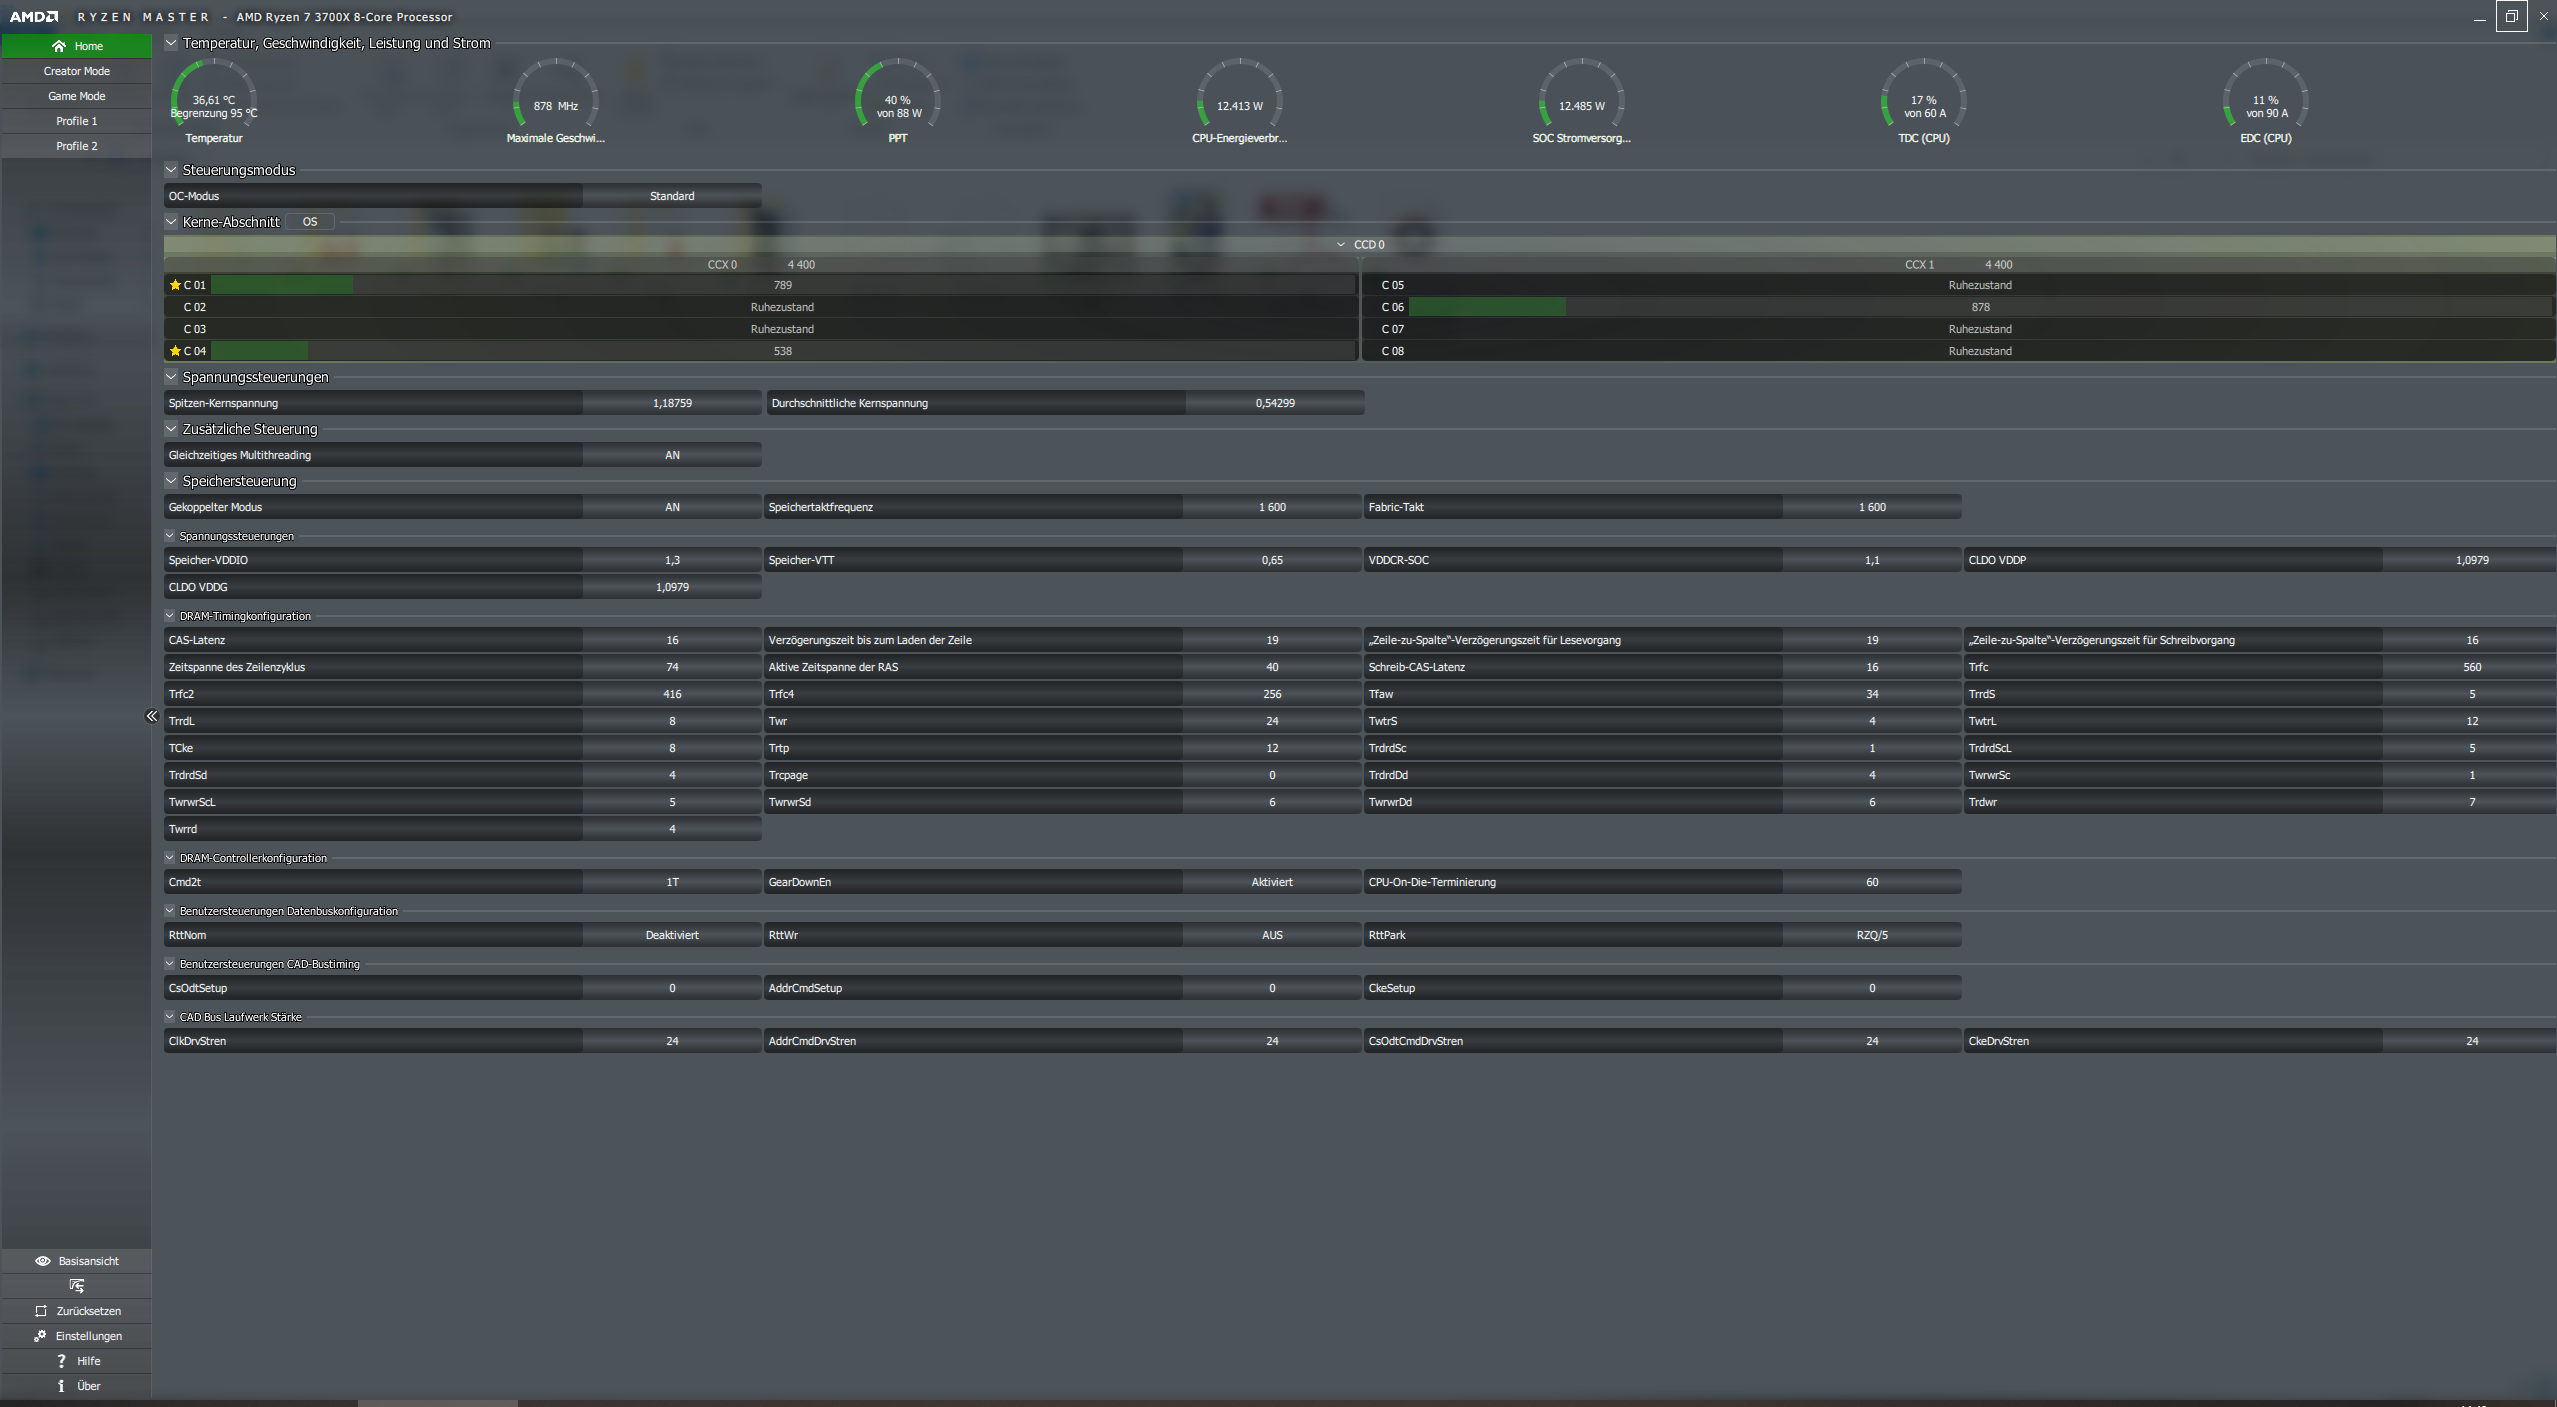Switch to the Creator Mode tab
The height and width of the screenshot is (1407, 2557).
[77, 71]
